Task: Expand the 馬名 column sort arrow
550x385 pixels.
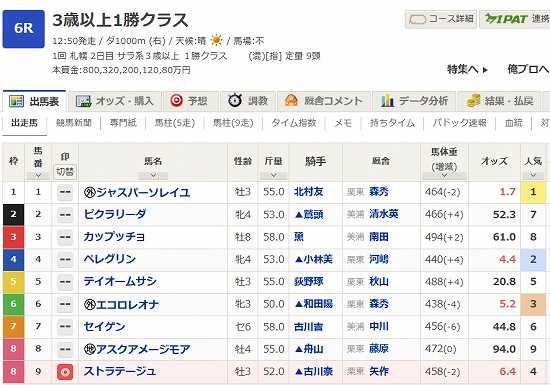Action: pos(153,175)
